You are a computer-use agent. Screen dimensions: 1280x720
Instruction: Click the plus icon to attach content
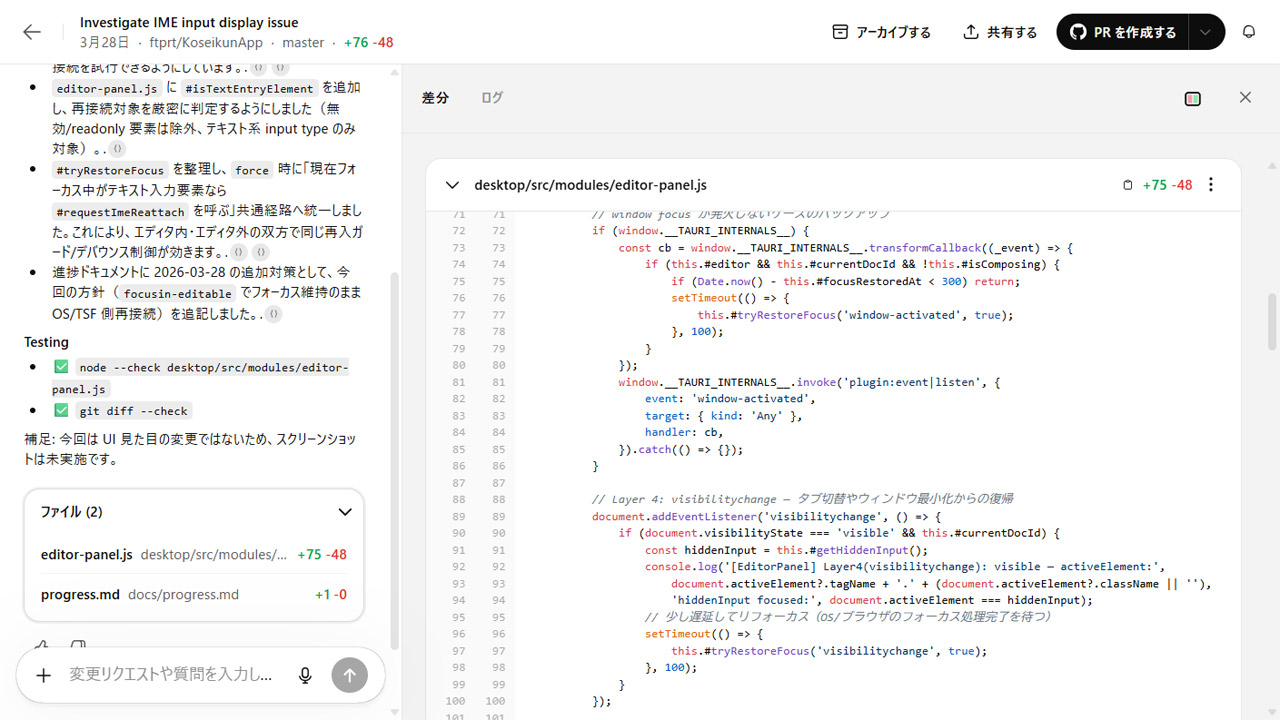coord(43,675)
